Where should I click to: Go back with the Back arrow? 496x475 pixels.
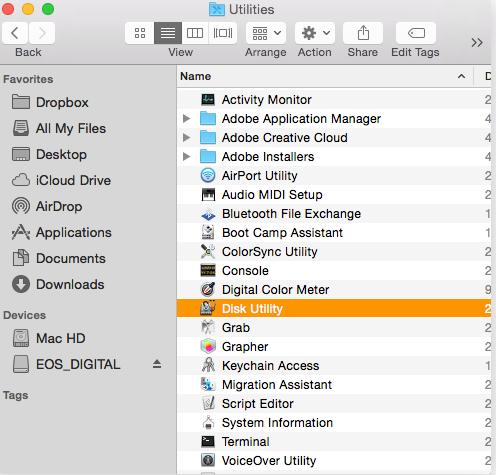coord(15,33)
